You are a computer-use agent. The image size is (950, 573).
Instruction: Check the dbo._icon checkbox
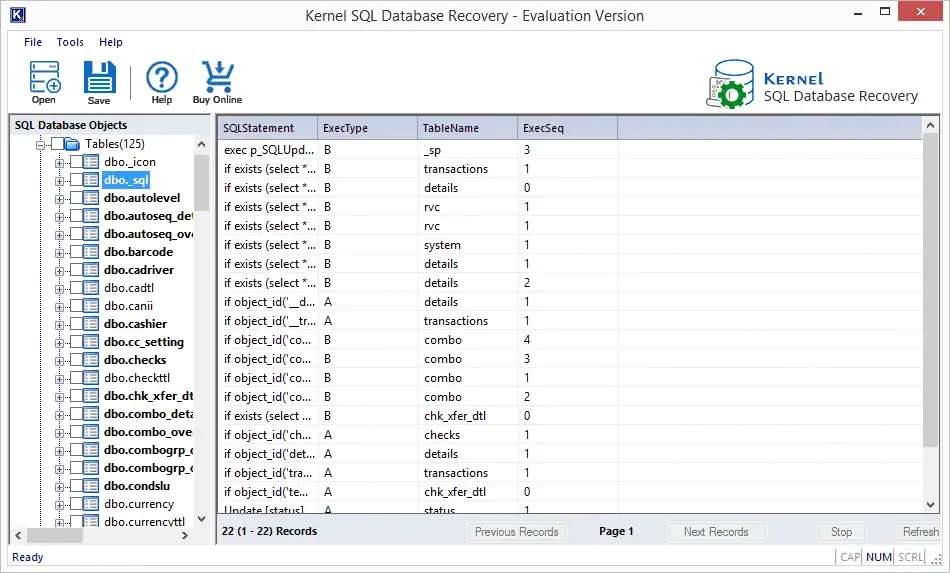click(76, 162)
